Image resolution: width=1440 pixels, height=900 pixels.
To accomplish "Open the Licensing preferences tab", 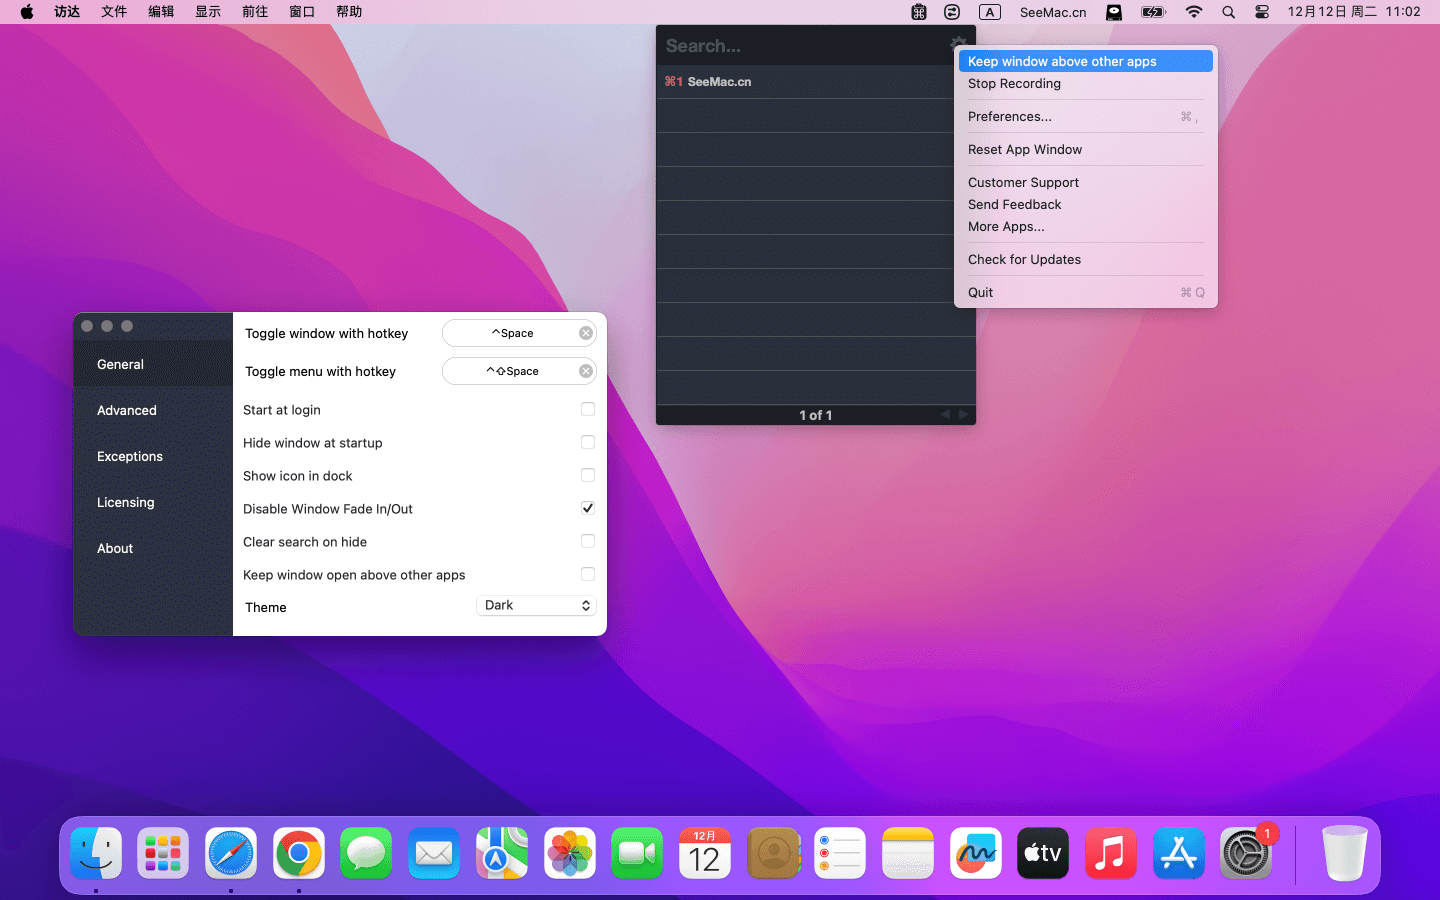I will point(126,502).
